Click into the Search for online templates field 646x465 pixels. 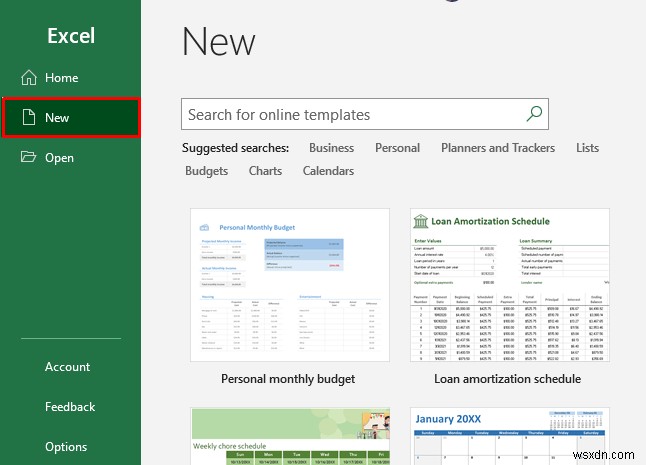(365, 114)
